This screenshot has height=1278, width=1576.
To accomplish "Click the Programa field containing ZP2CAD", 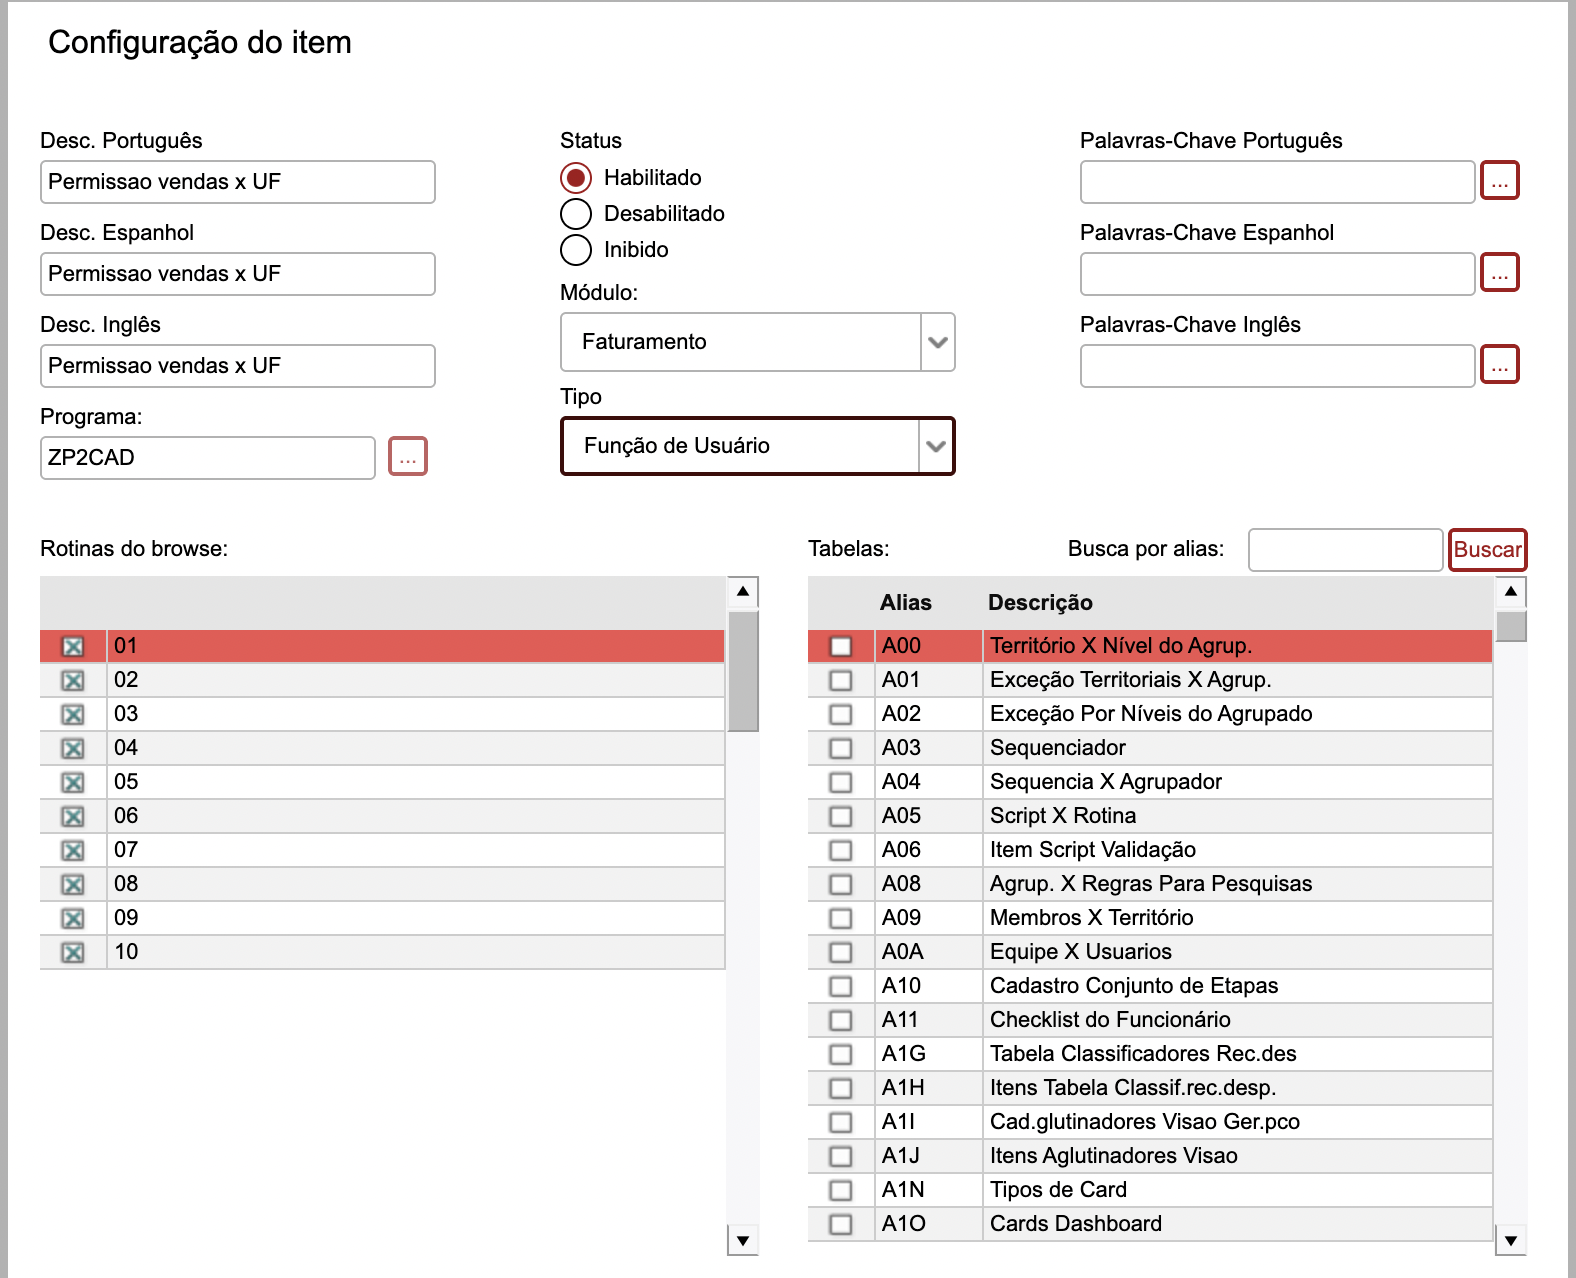I will coord(208,458).
